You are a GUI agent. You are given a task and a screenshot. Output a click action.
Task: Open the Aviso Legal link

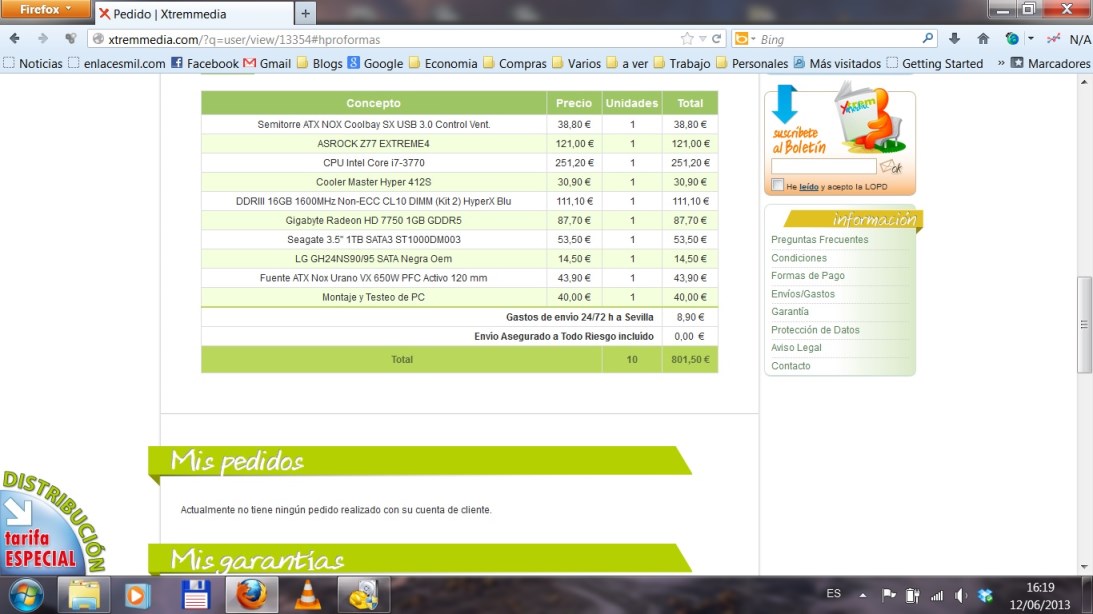point(796,348)
